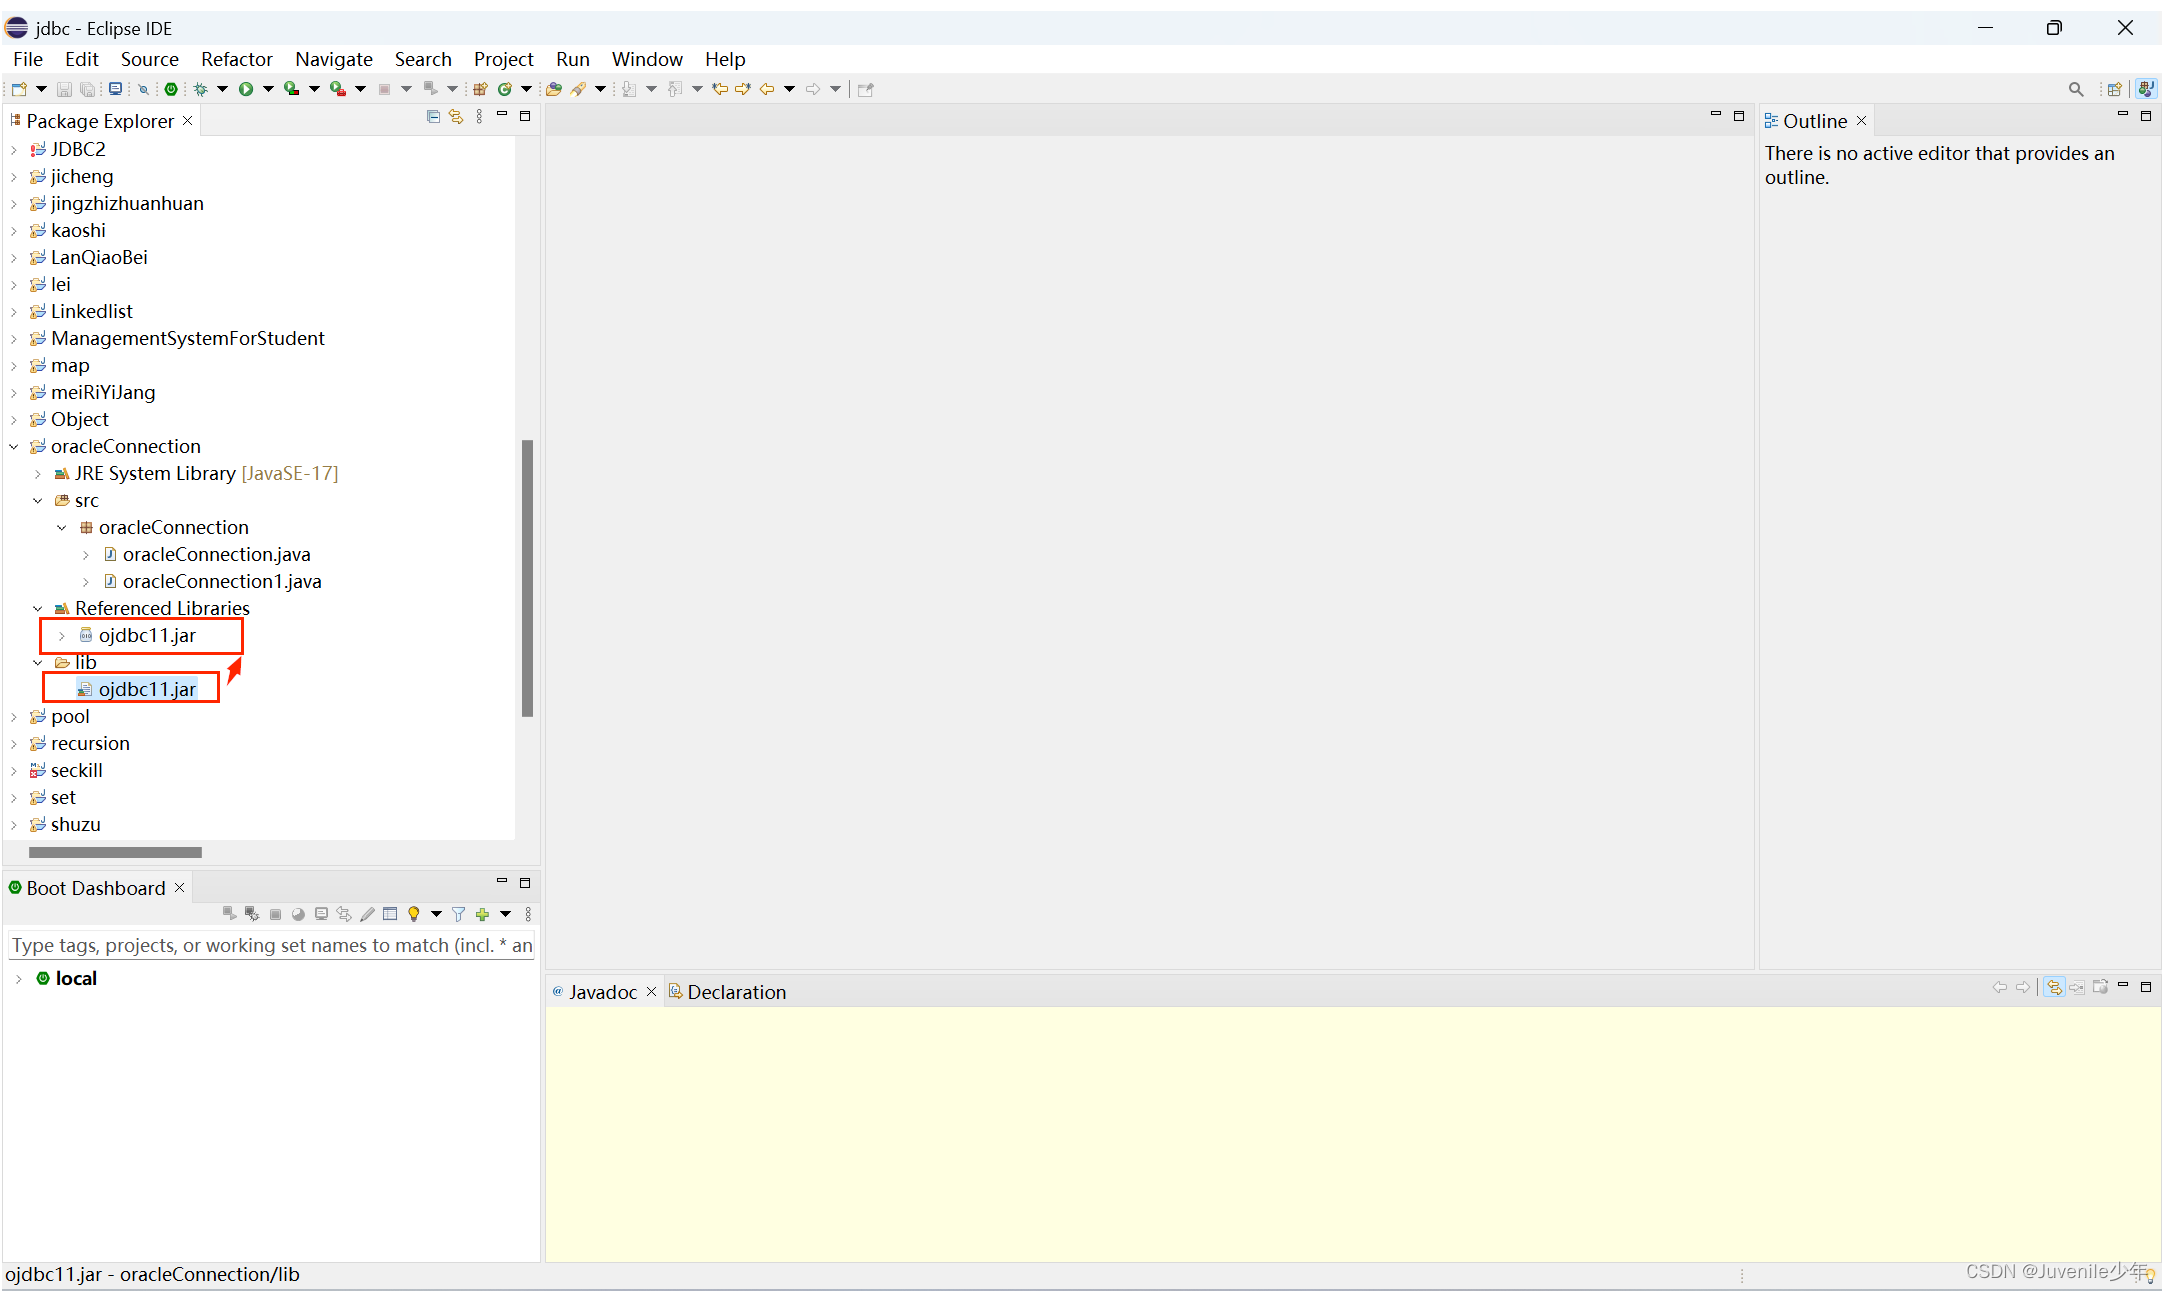Viewport: 2164px width, 1291px height.
Task: Click the green plus icon in Boot Dashboard
Action: tap(483, 913)
